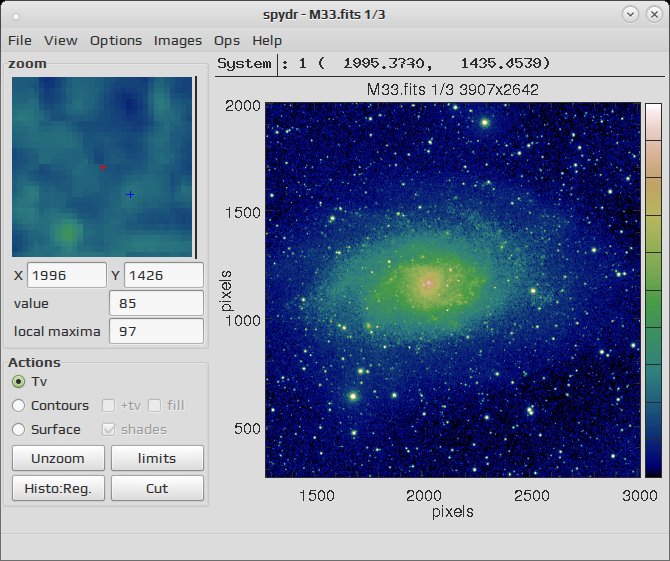Viewport: 670px width, 561px height.
Task: Click the zoom preview thumbnail
Action: coord(102,167)
